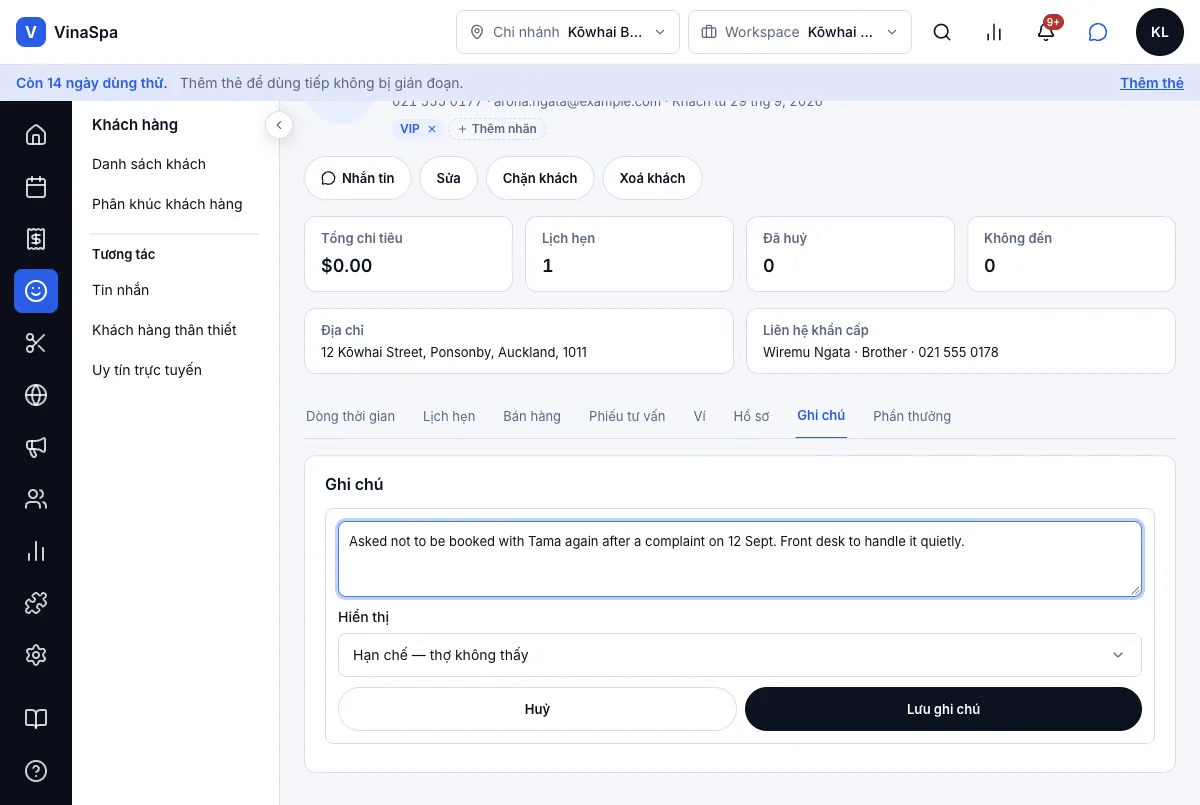Screen dimensions: 1200x805
Task: Open the search icon in header
Action: tap(941, 32)
